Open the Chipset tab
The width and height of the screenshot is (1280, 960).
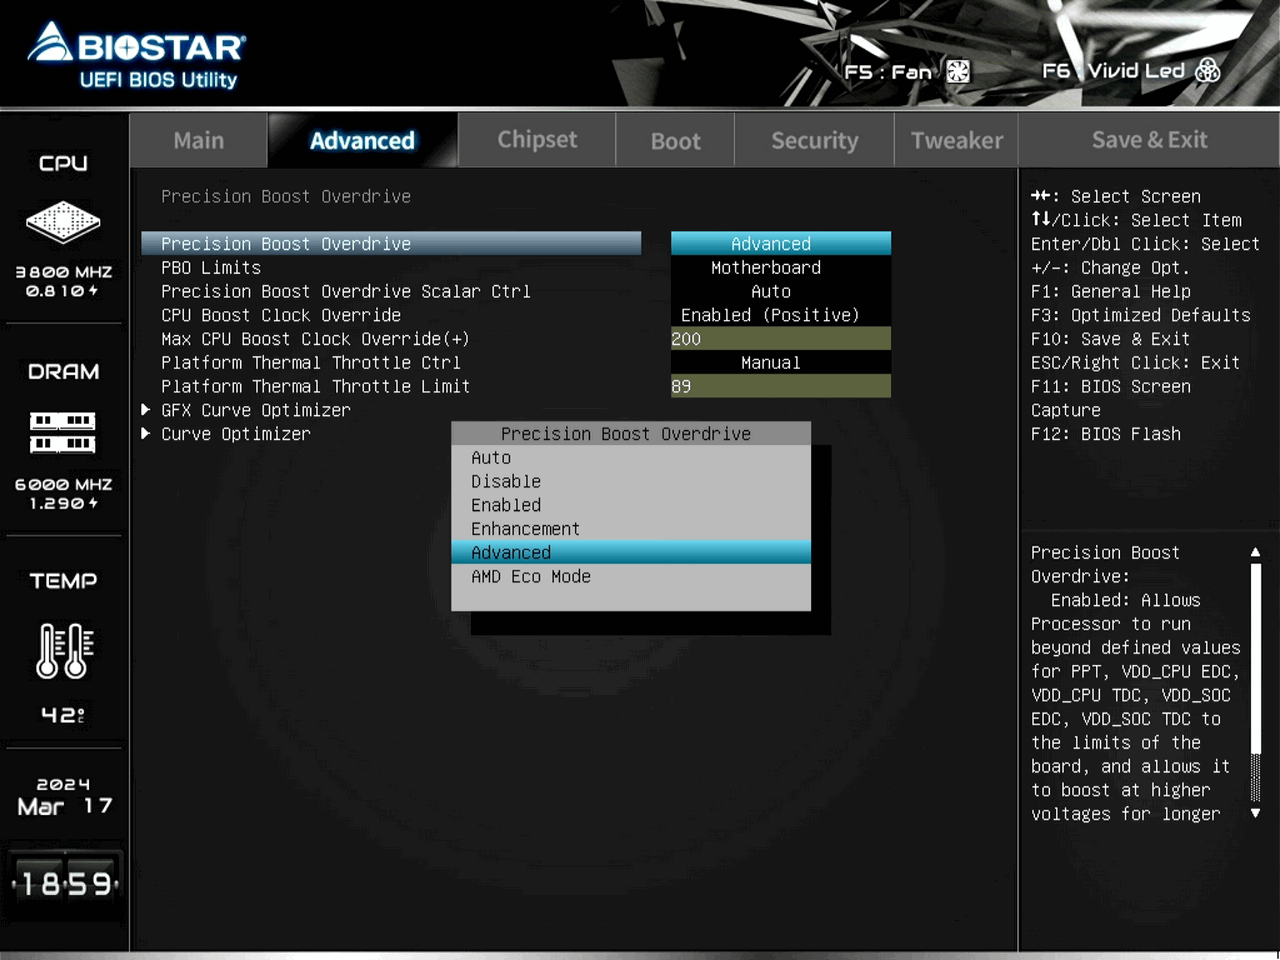coord(537,139)
